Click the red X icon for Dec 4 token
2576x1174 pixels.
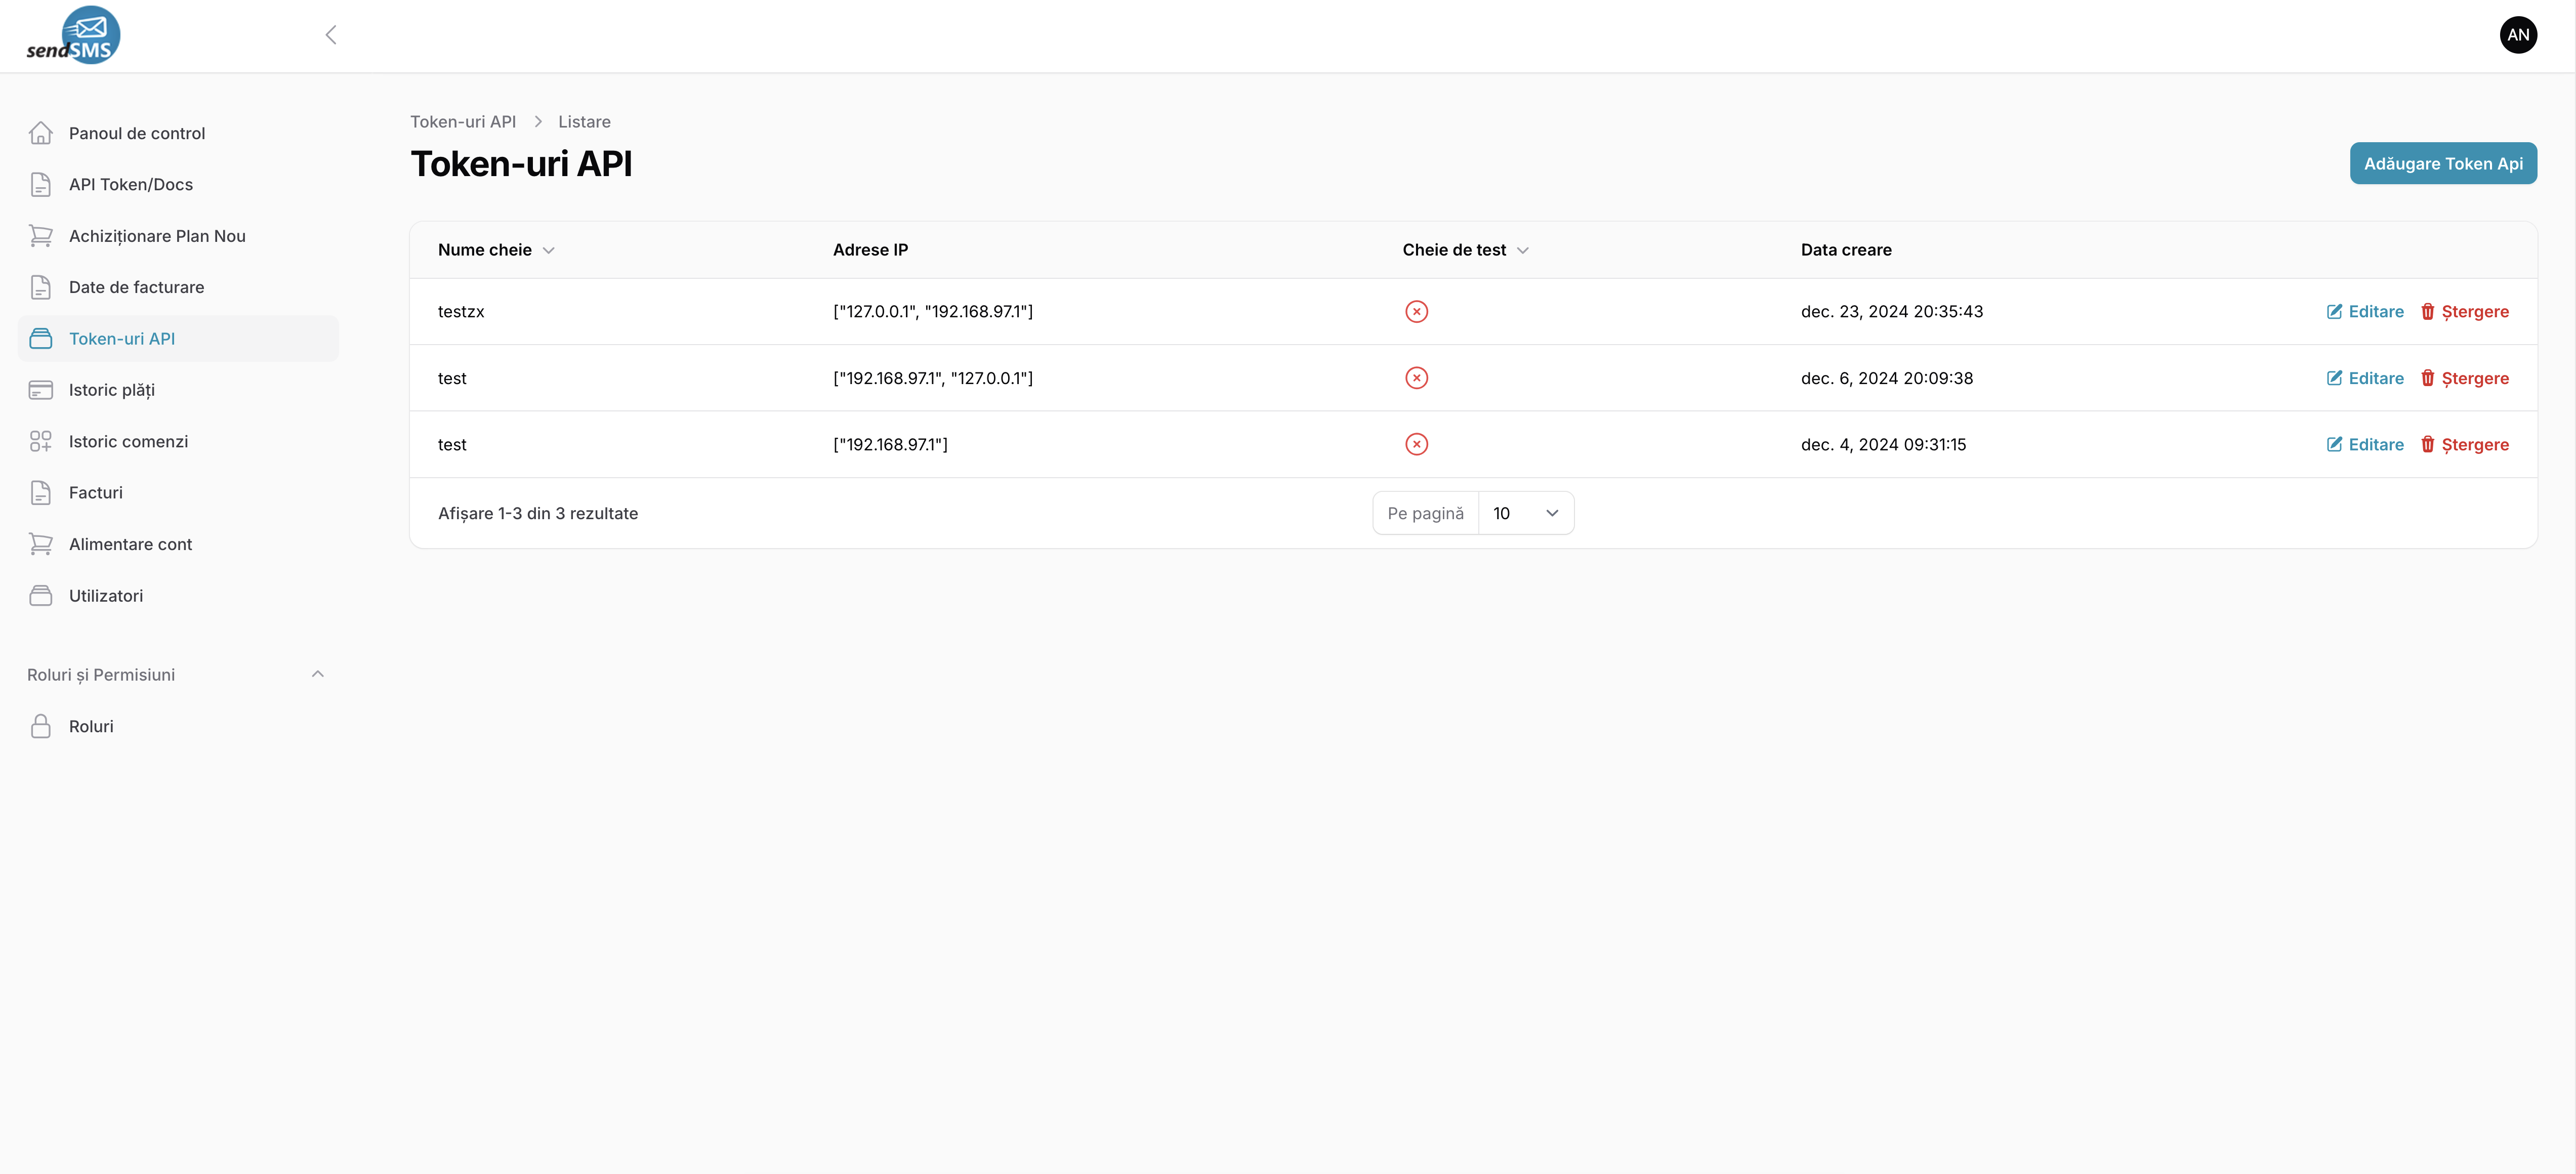1416,444
